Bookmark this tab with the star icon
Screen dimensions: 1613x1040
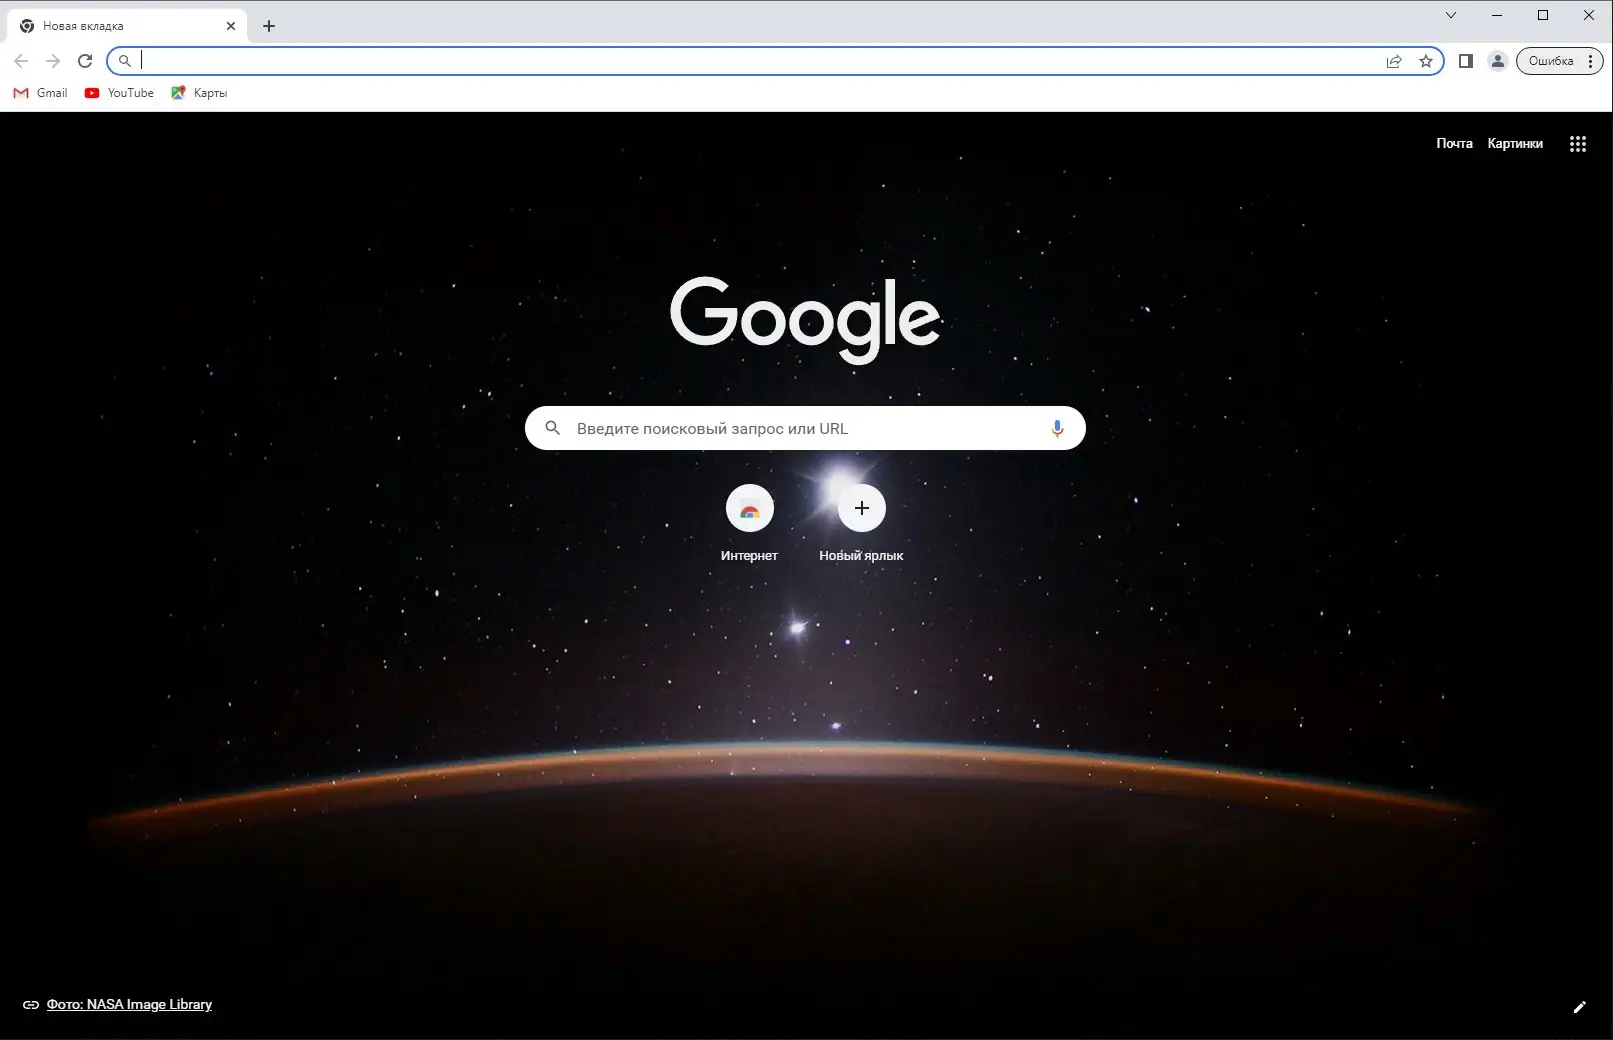click(x=1426, y=61)
